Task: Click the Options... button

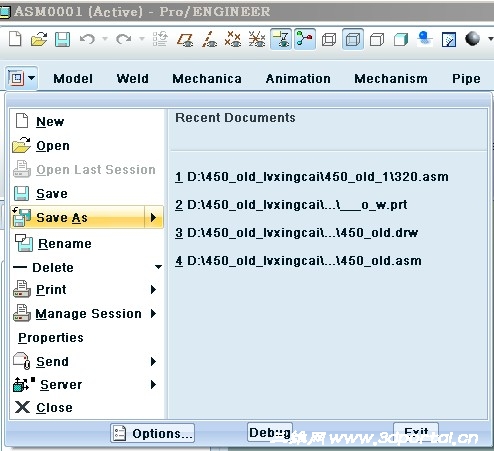Action: coord(153,433)
